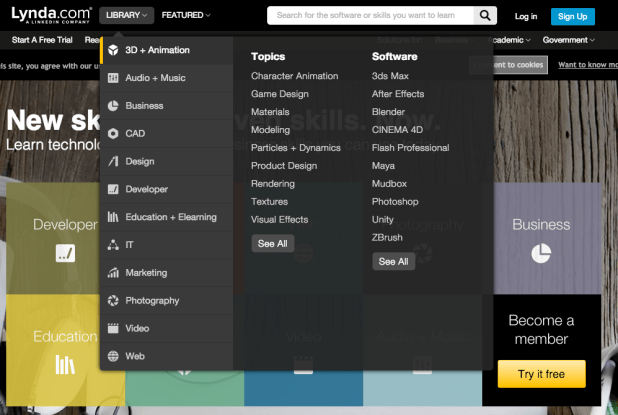618x415 pixels.
Task: Click the Developer code icon in menu
Action: pyautogui.click(x=113, y=189)
